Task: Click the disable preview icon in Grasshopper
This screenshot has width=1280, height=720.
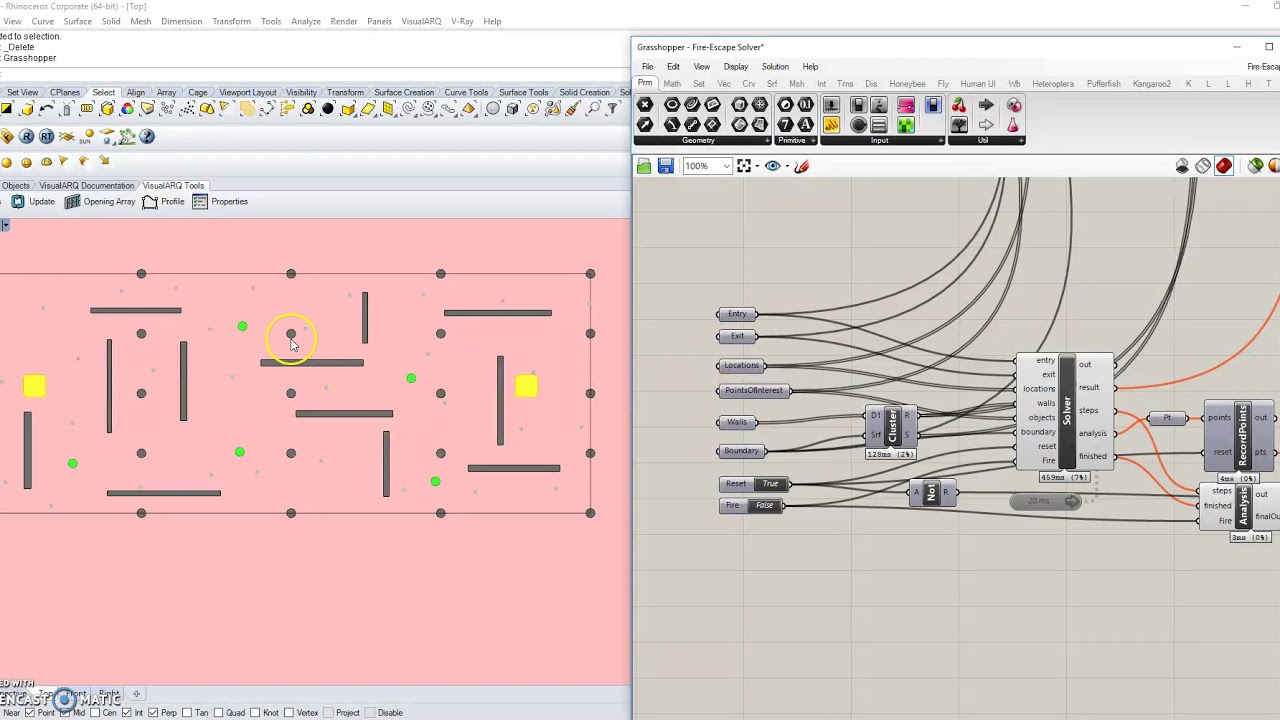Action: [1182, 166]
